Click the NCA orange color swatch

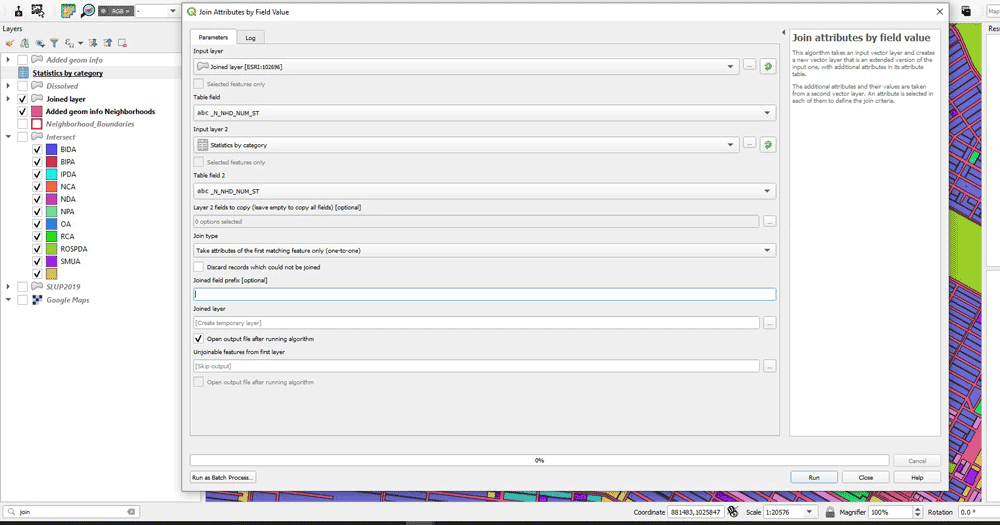coord(52,187)
